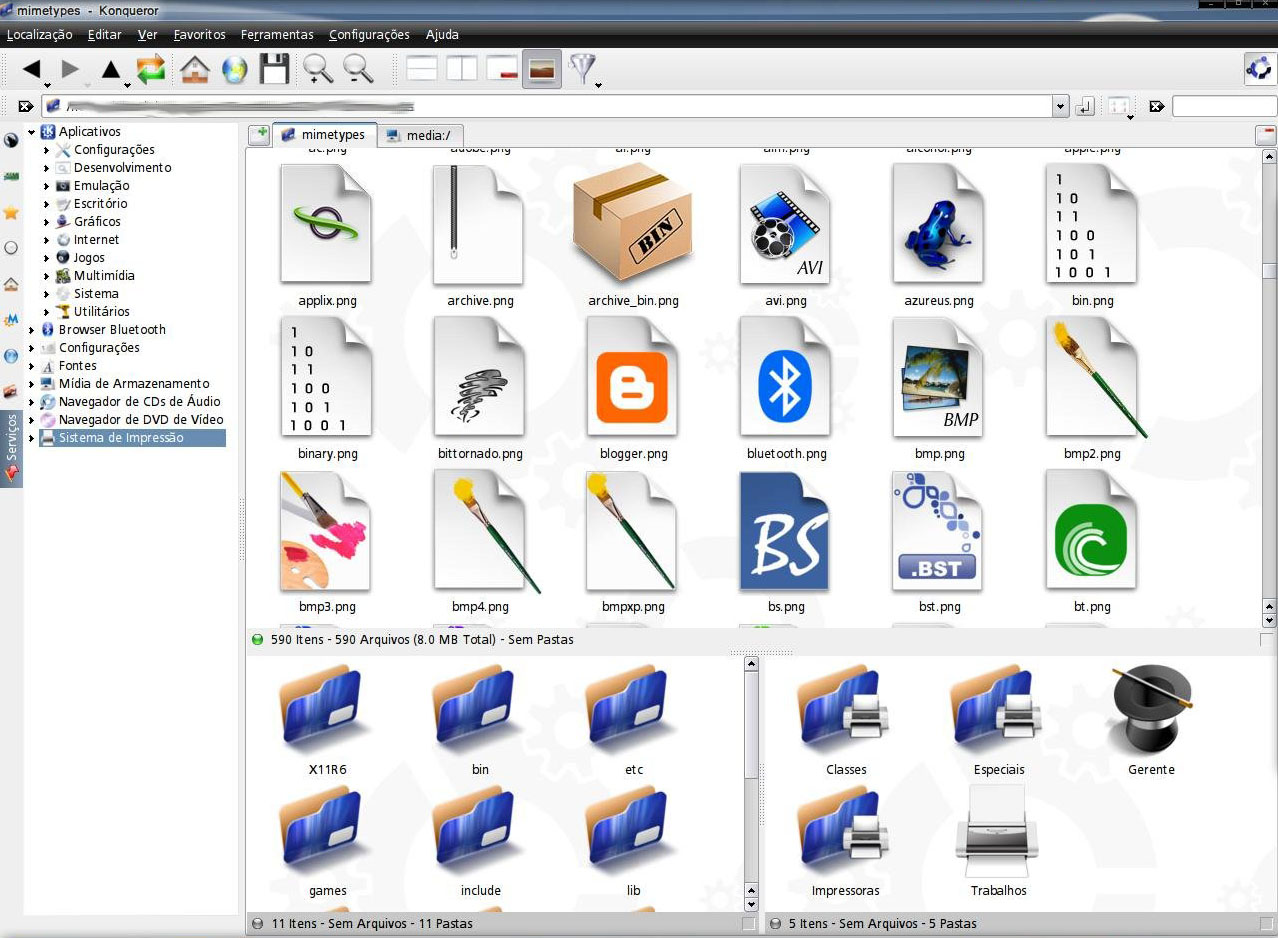Select the azureus.png frog icon

[938, 224]
